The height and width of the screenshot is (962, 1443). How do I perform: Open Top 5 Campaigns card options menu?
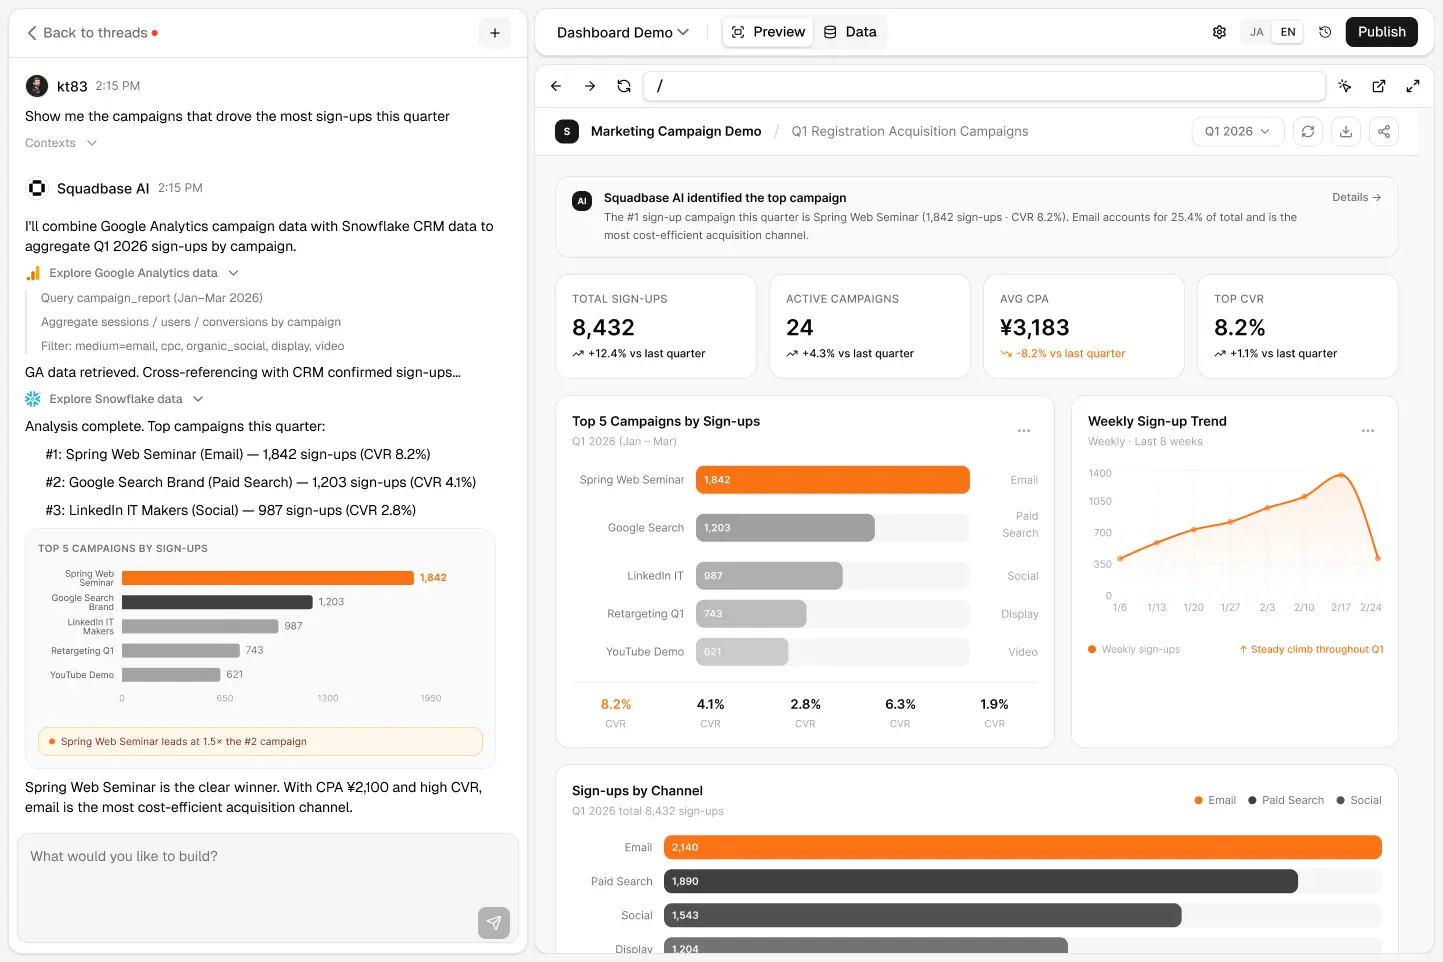click(1024, 431)
